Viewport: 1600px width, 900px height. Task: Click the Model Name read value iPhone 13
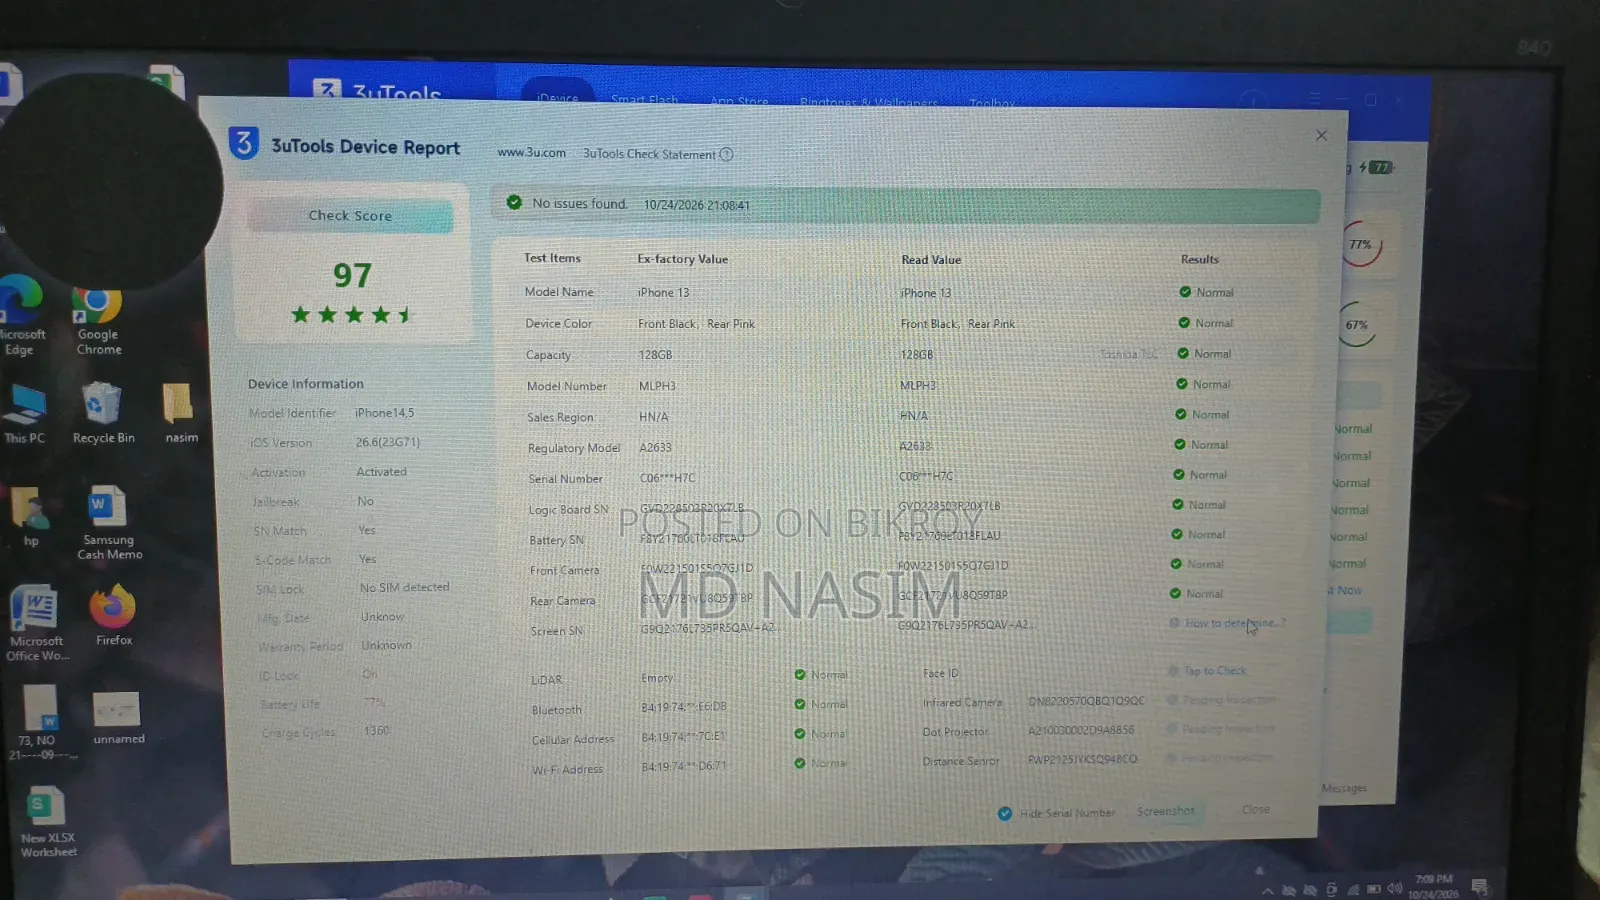(x=925, y=293)
